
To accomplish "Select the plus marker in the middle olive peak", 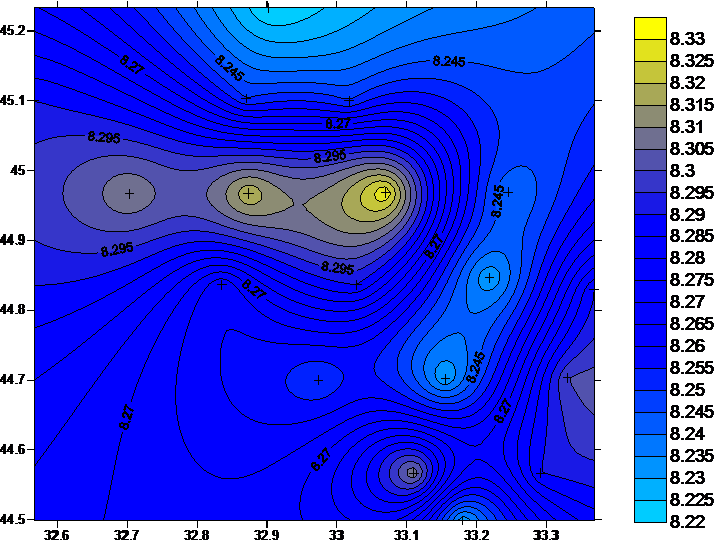I will [249, 194].
